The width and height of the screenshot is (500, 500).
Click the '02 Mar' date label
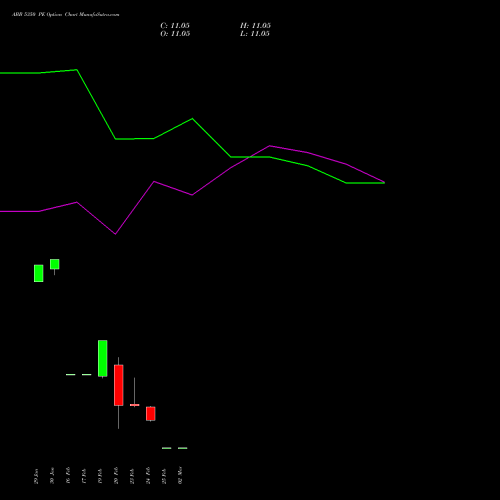point(180,475)
